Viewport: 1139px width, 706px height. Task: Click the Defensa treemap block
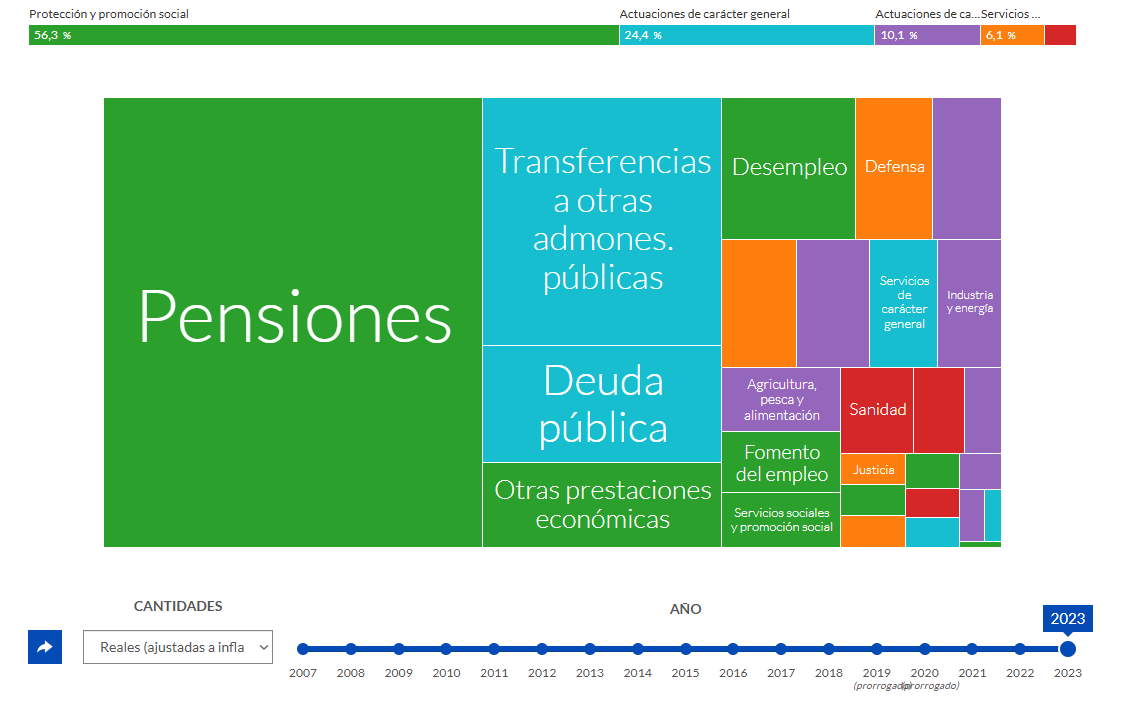[894, 169]
